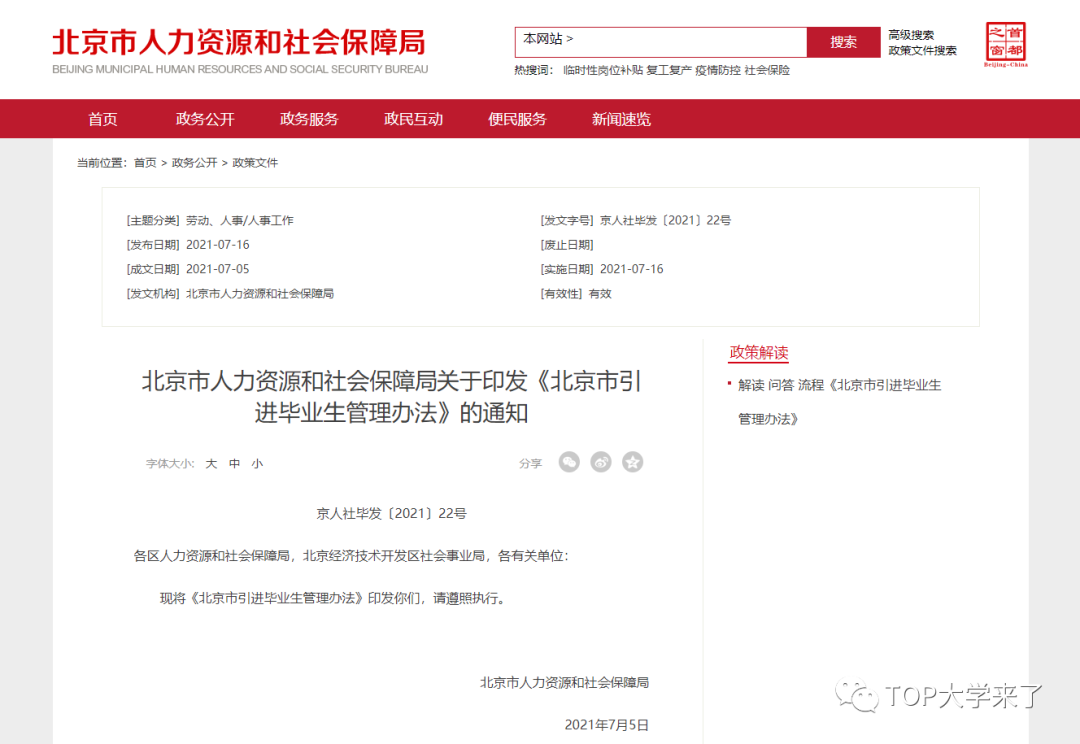Click the 主题分类 劳动、人事/人事工作 text

coord(240,220)
